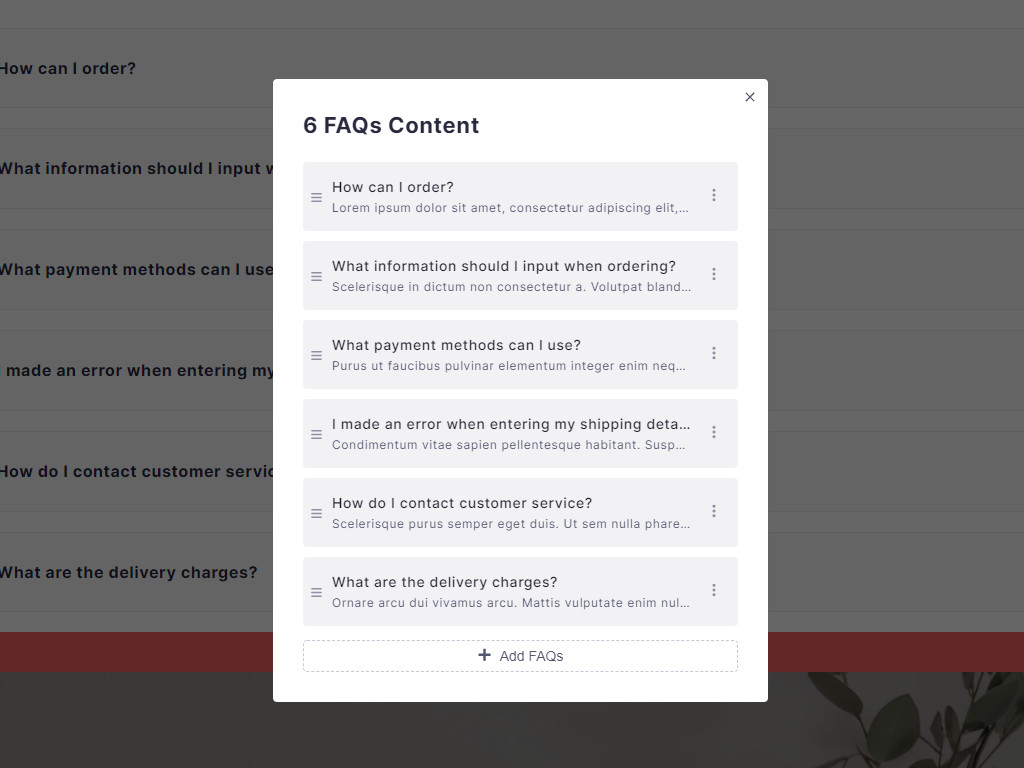Open options for "What are the delivery charges?"
The image size is (1024, 768).
[714, 590]
